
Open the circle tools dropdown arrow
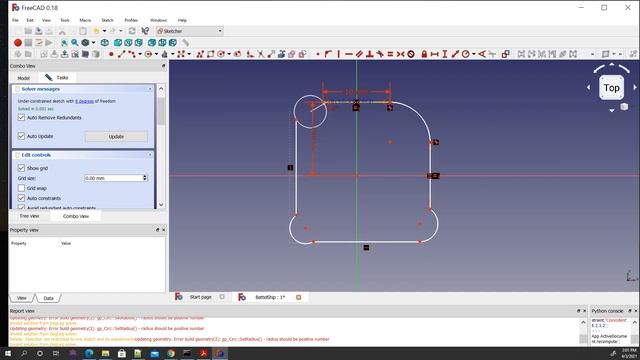[x=156, y=54]
